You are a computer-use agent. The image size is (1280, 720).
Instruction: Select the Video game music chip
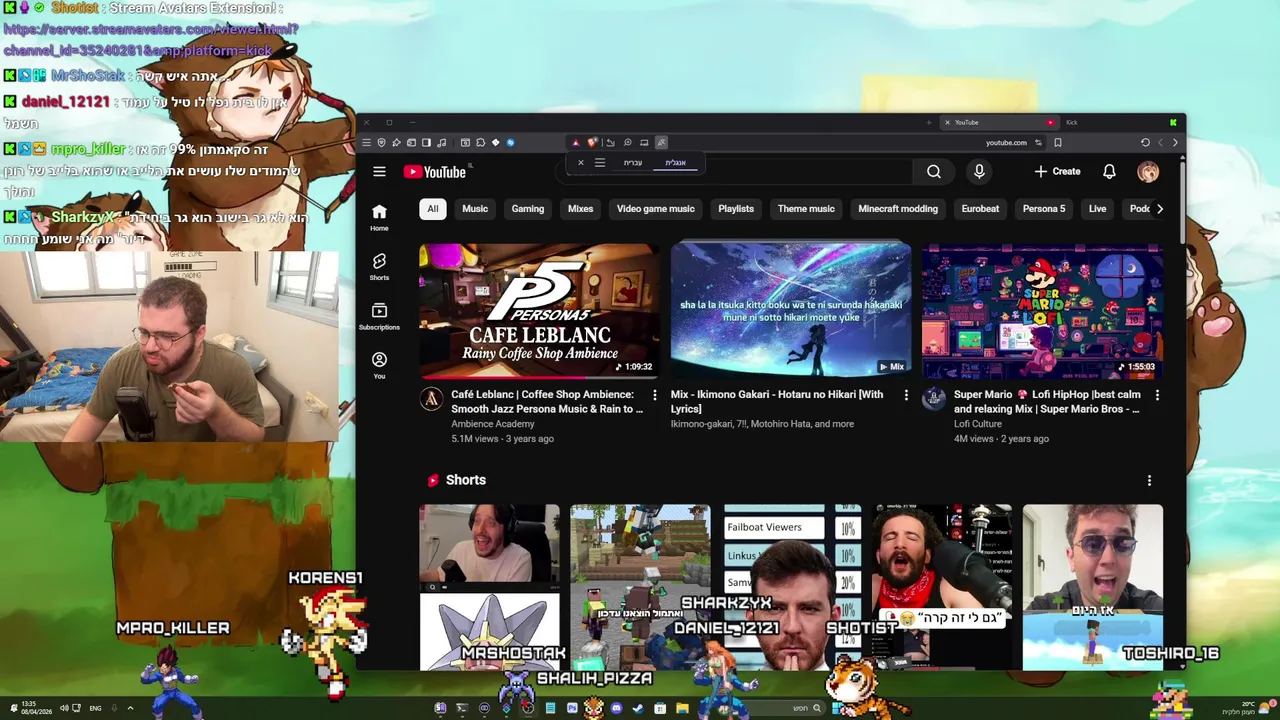655,209
